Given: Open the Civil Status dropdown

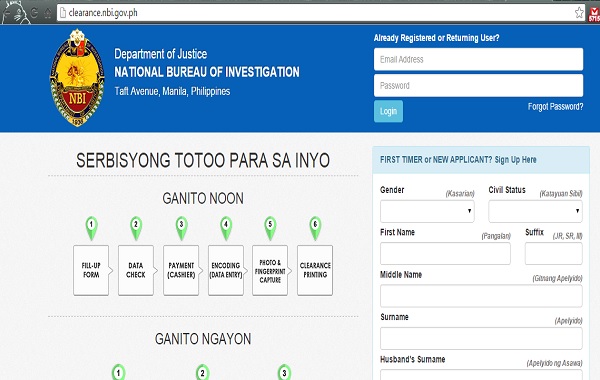Looking at the screenshot, I should [535, 211].
